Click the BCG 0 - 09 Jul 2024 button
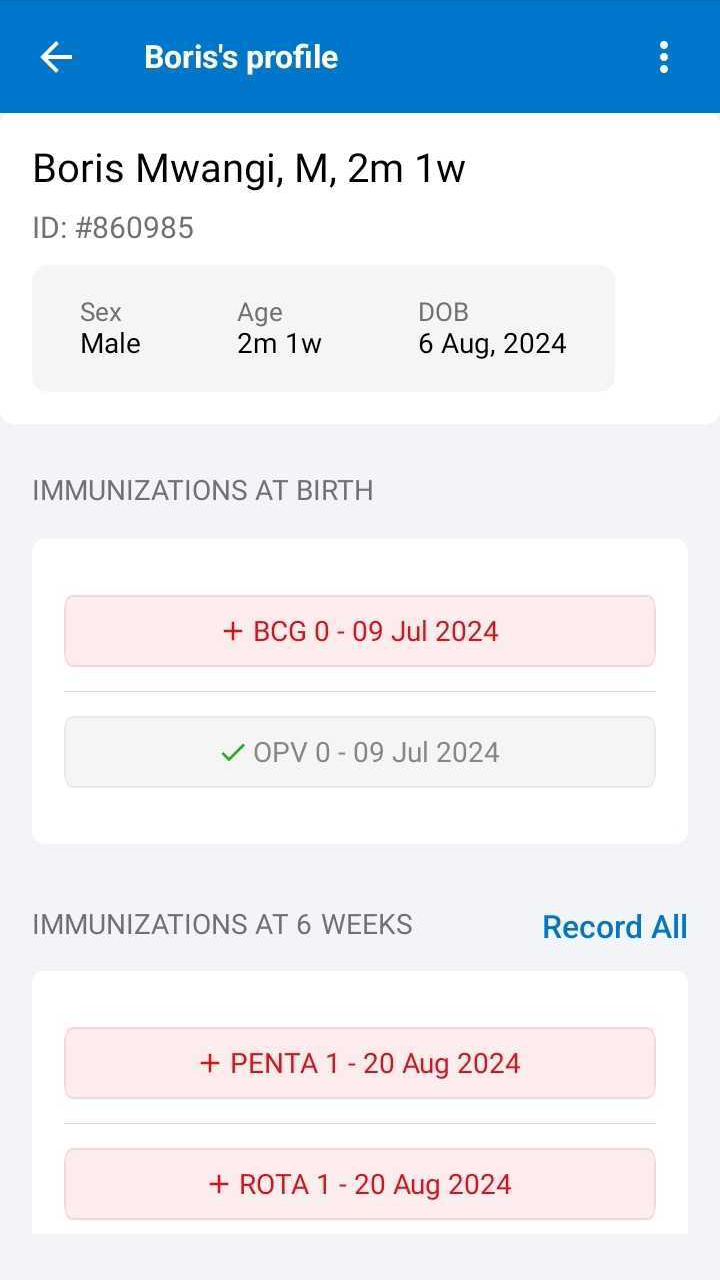The image size is (720, 1280). [360, 631]
